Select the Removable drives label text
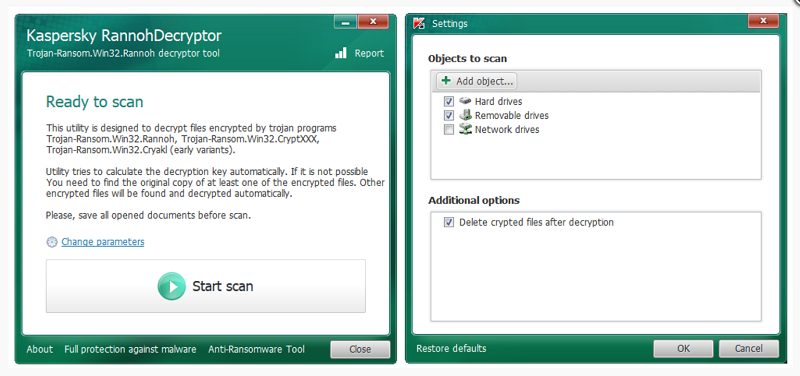 coord(512,116)
